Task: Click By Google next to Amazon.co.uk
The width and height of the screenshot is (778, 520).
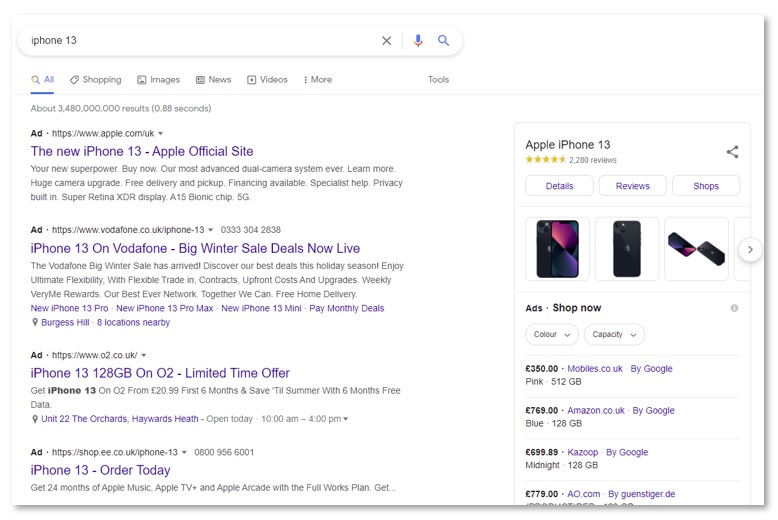Action: coord(653,410)
